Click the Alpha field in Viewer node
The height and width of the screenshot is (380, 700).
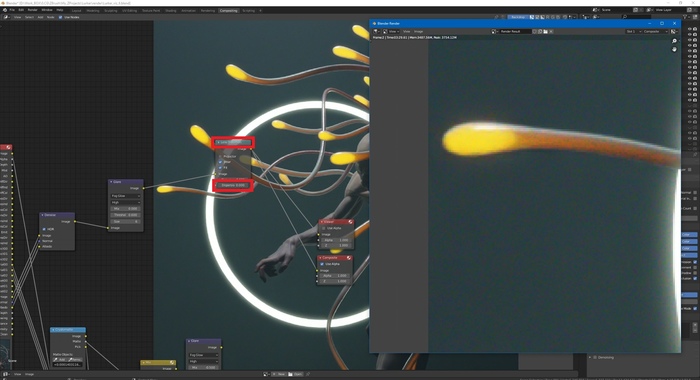[x=335, y=240]
